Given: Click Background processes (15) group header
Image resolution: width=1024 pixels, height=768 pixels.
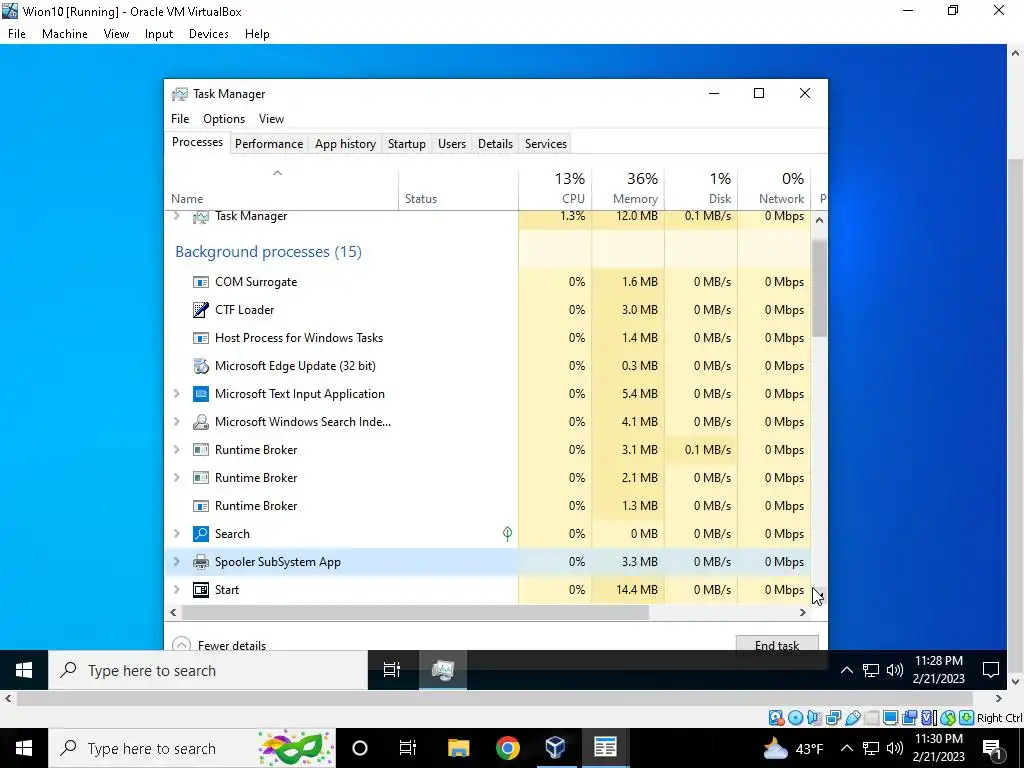Looking at the screenshot, I should [268, 252].
